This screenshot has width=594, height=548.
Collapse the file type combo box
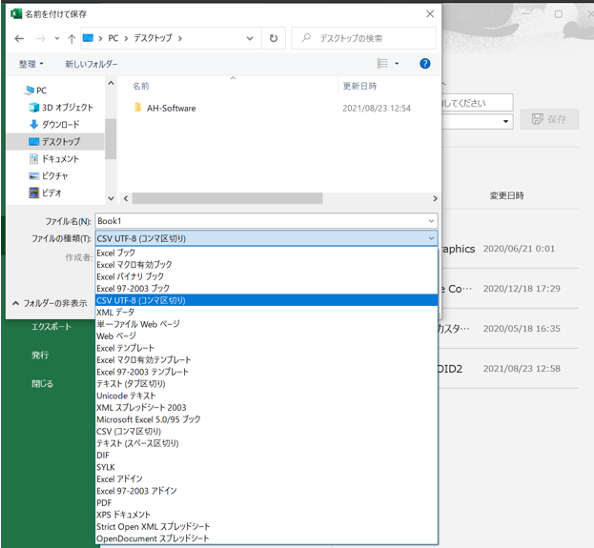click(431, 238)
